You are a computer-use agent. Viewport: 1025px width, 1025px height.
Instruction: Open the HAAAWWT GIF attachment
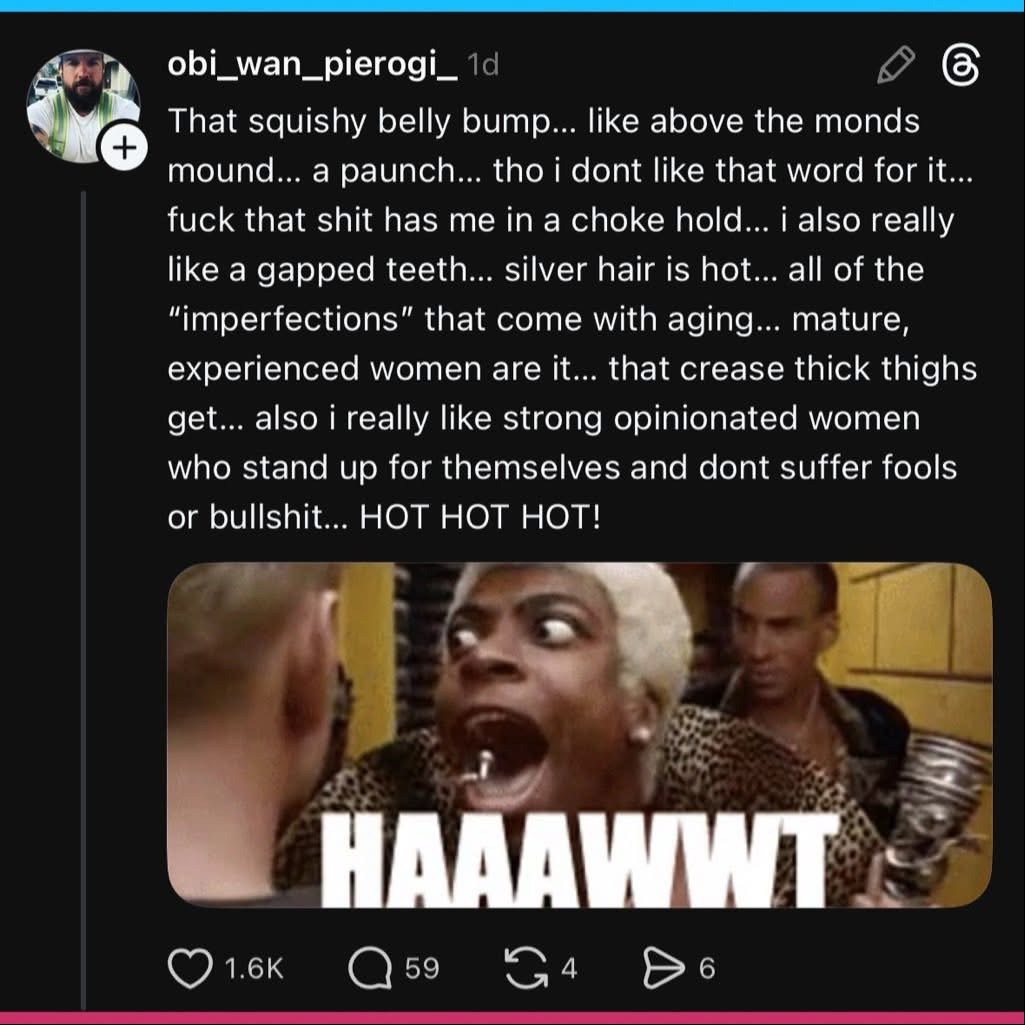[x=580, y=735]
